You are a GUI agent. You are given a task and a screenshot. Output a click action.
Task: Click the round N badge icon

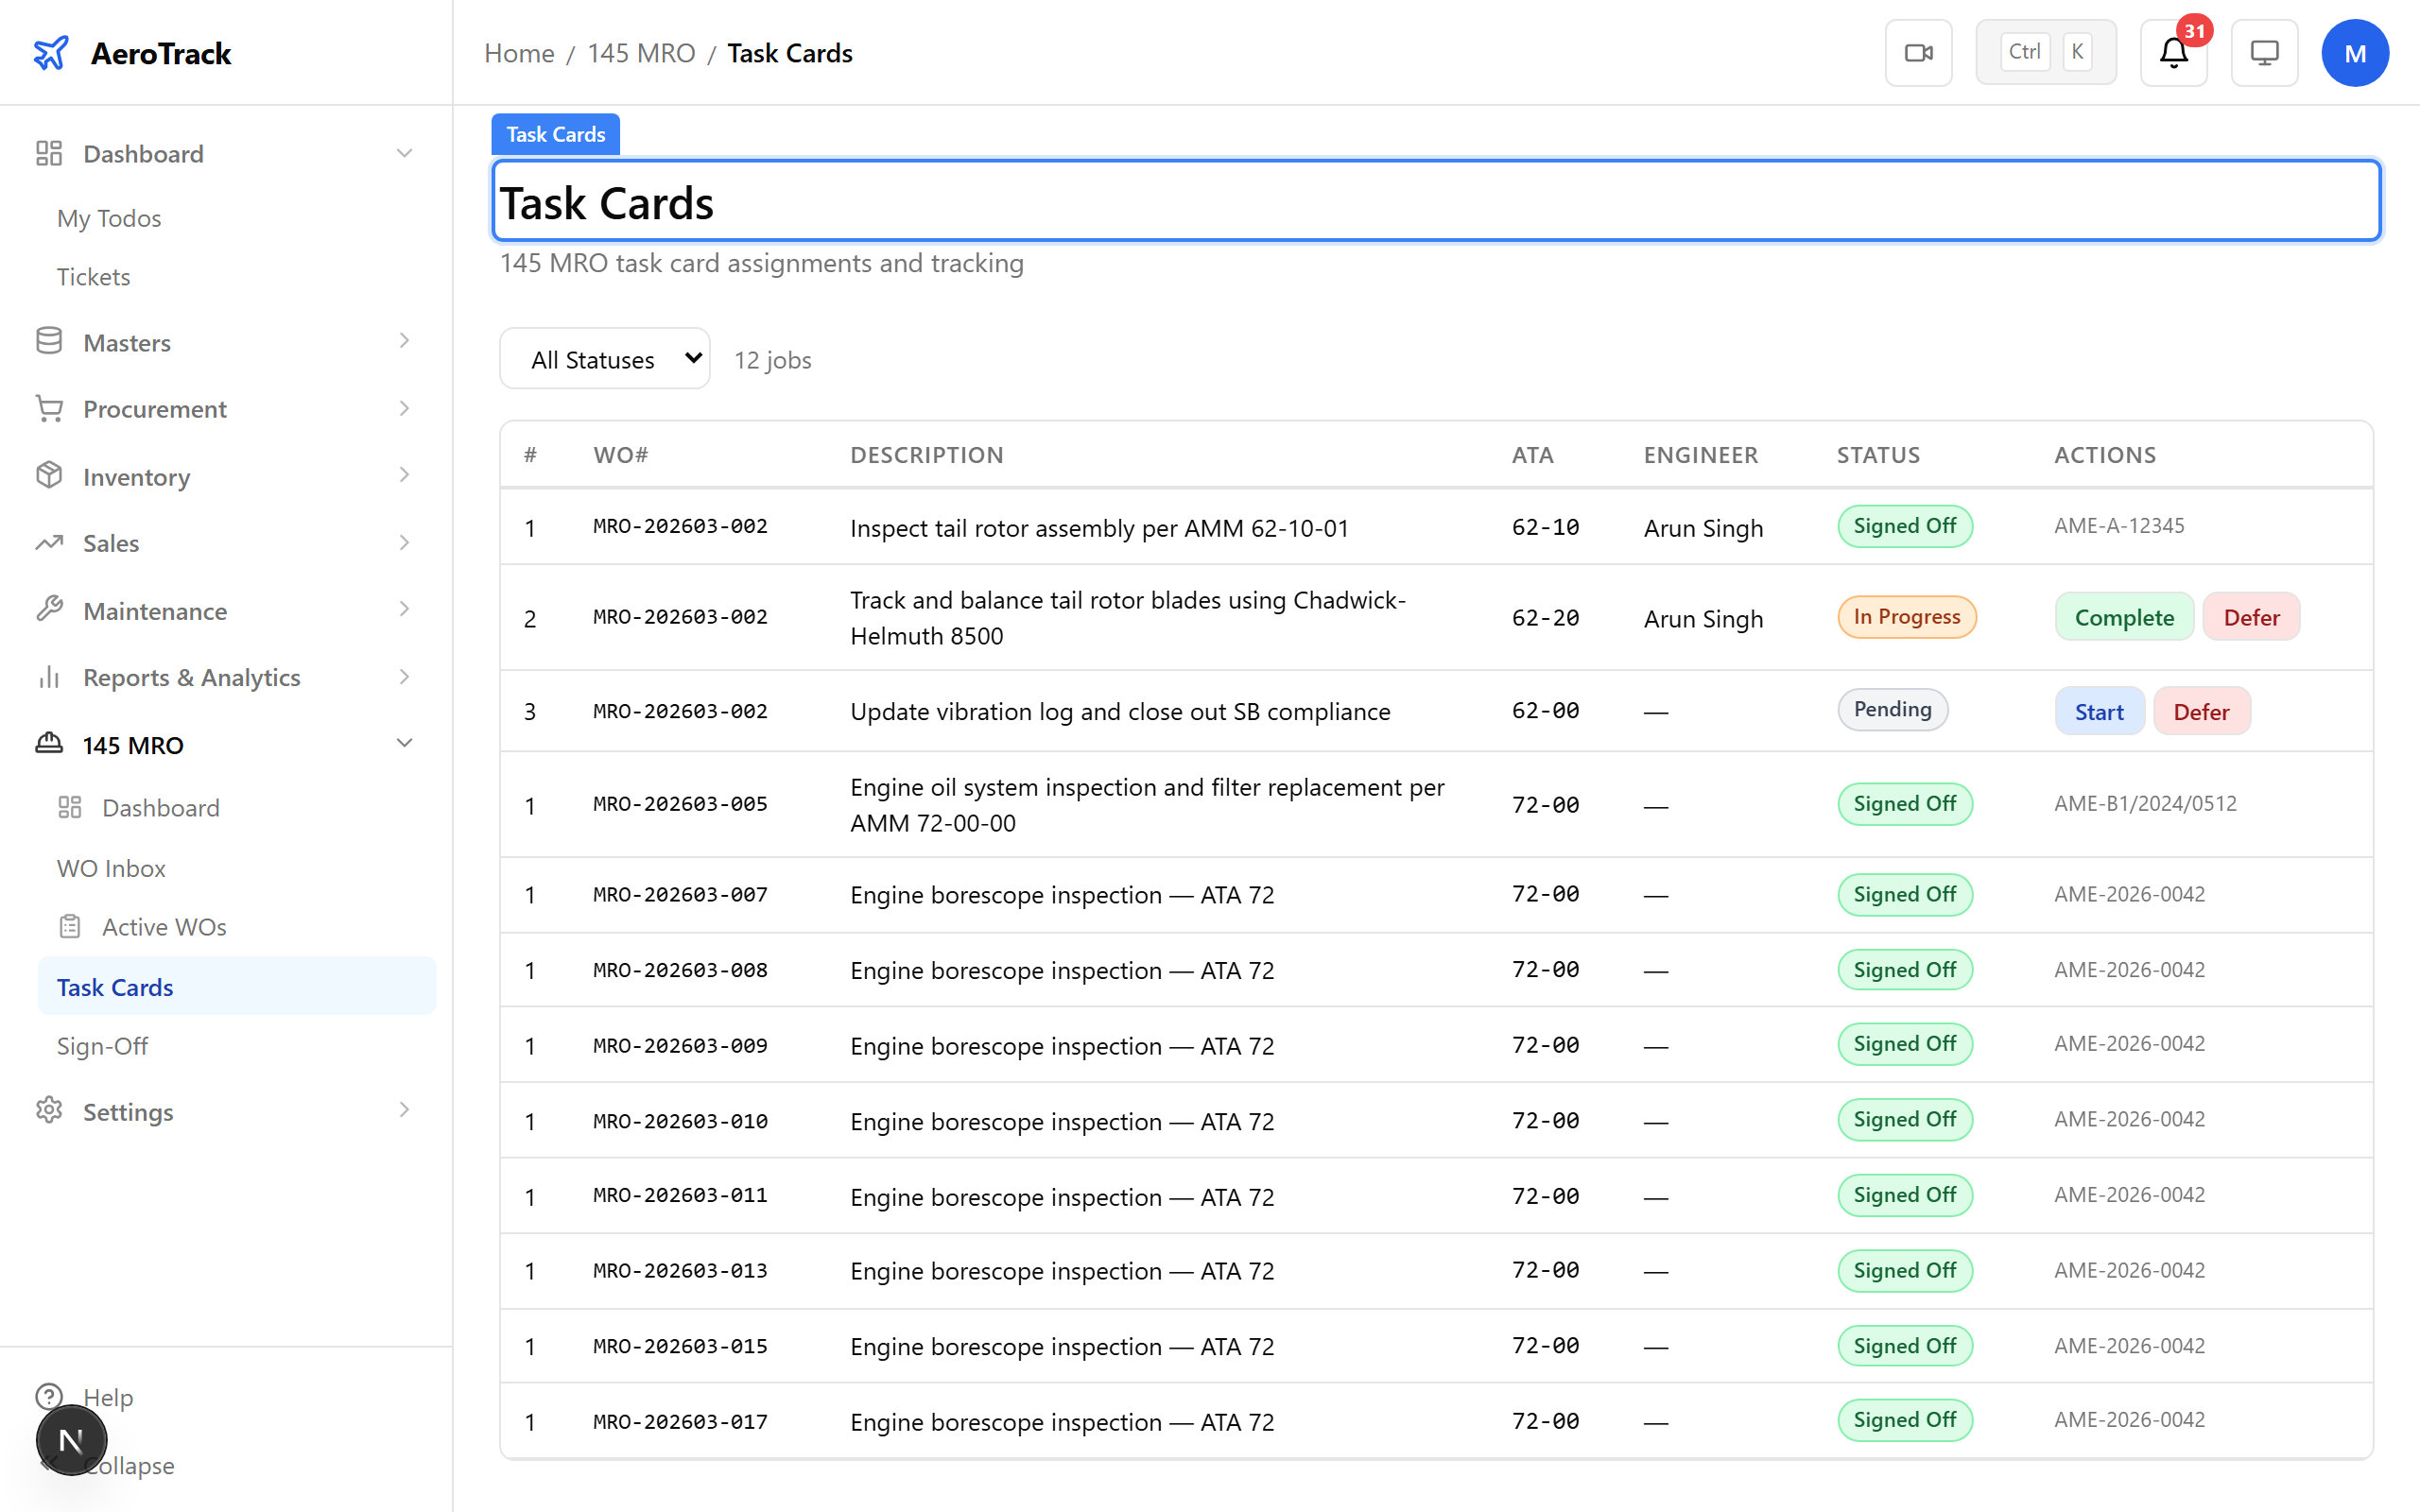71,1440
